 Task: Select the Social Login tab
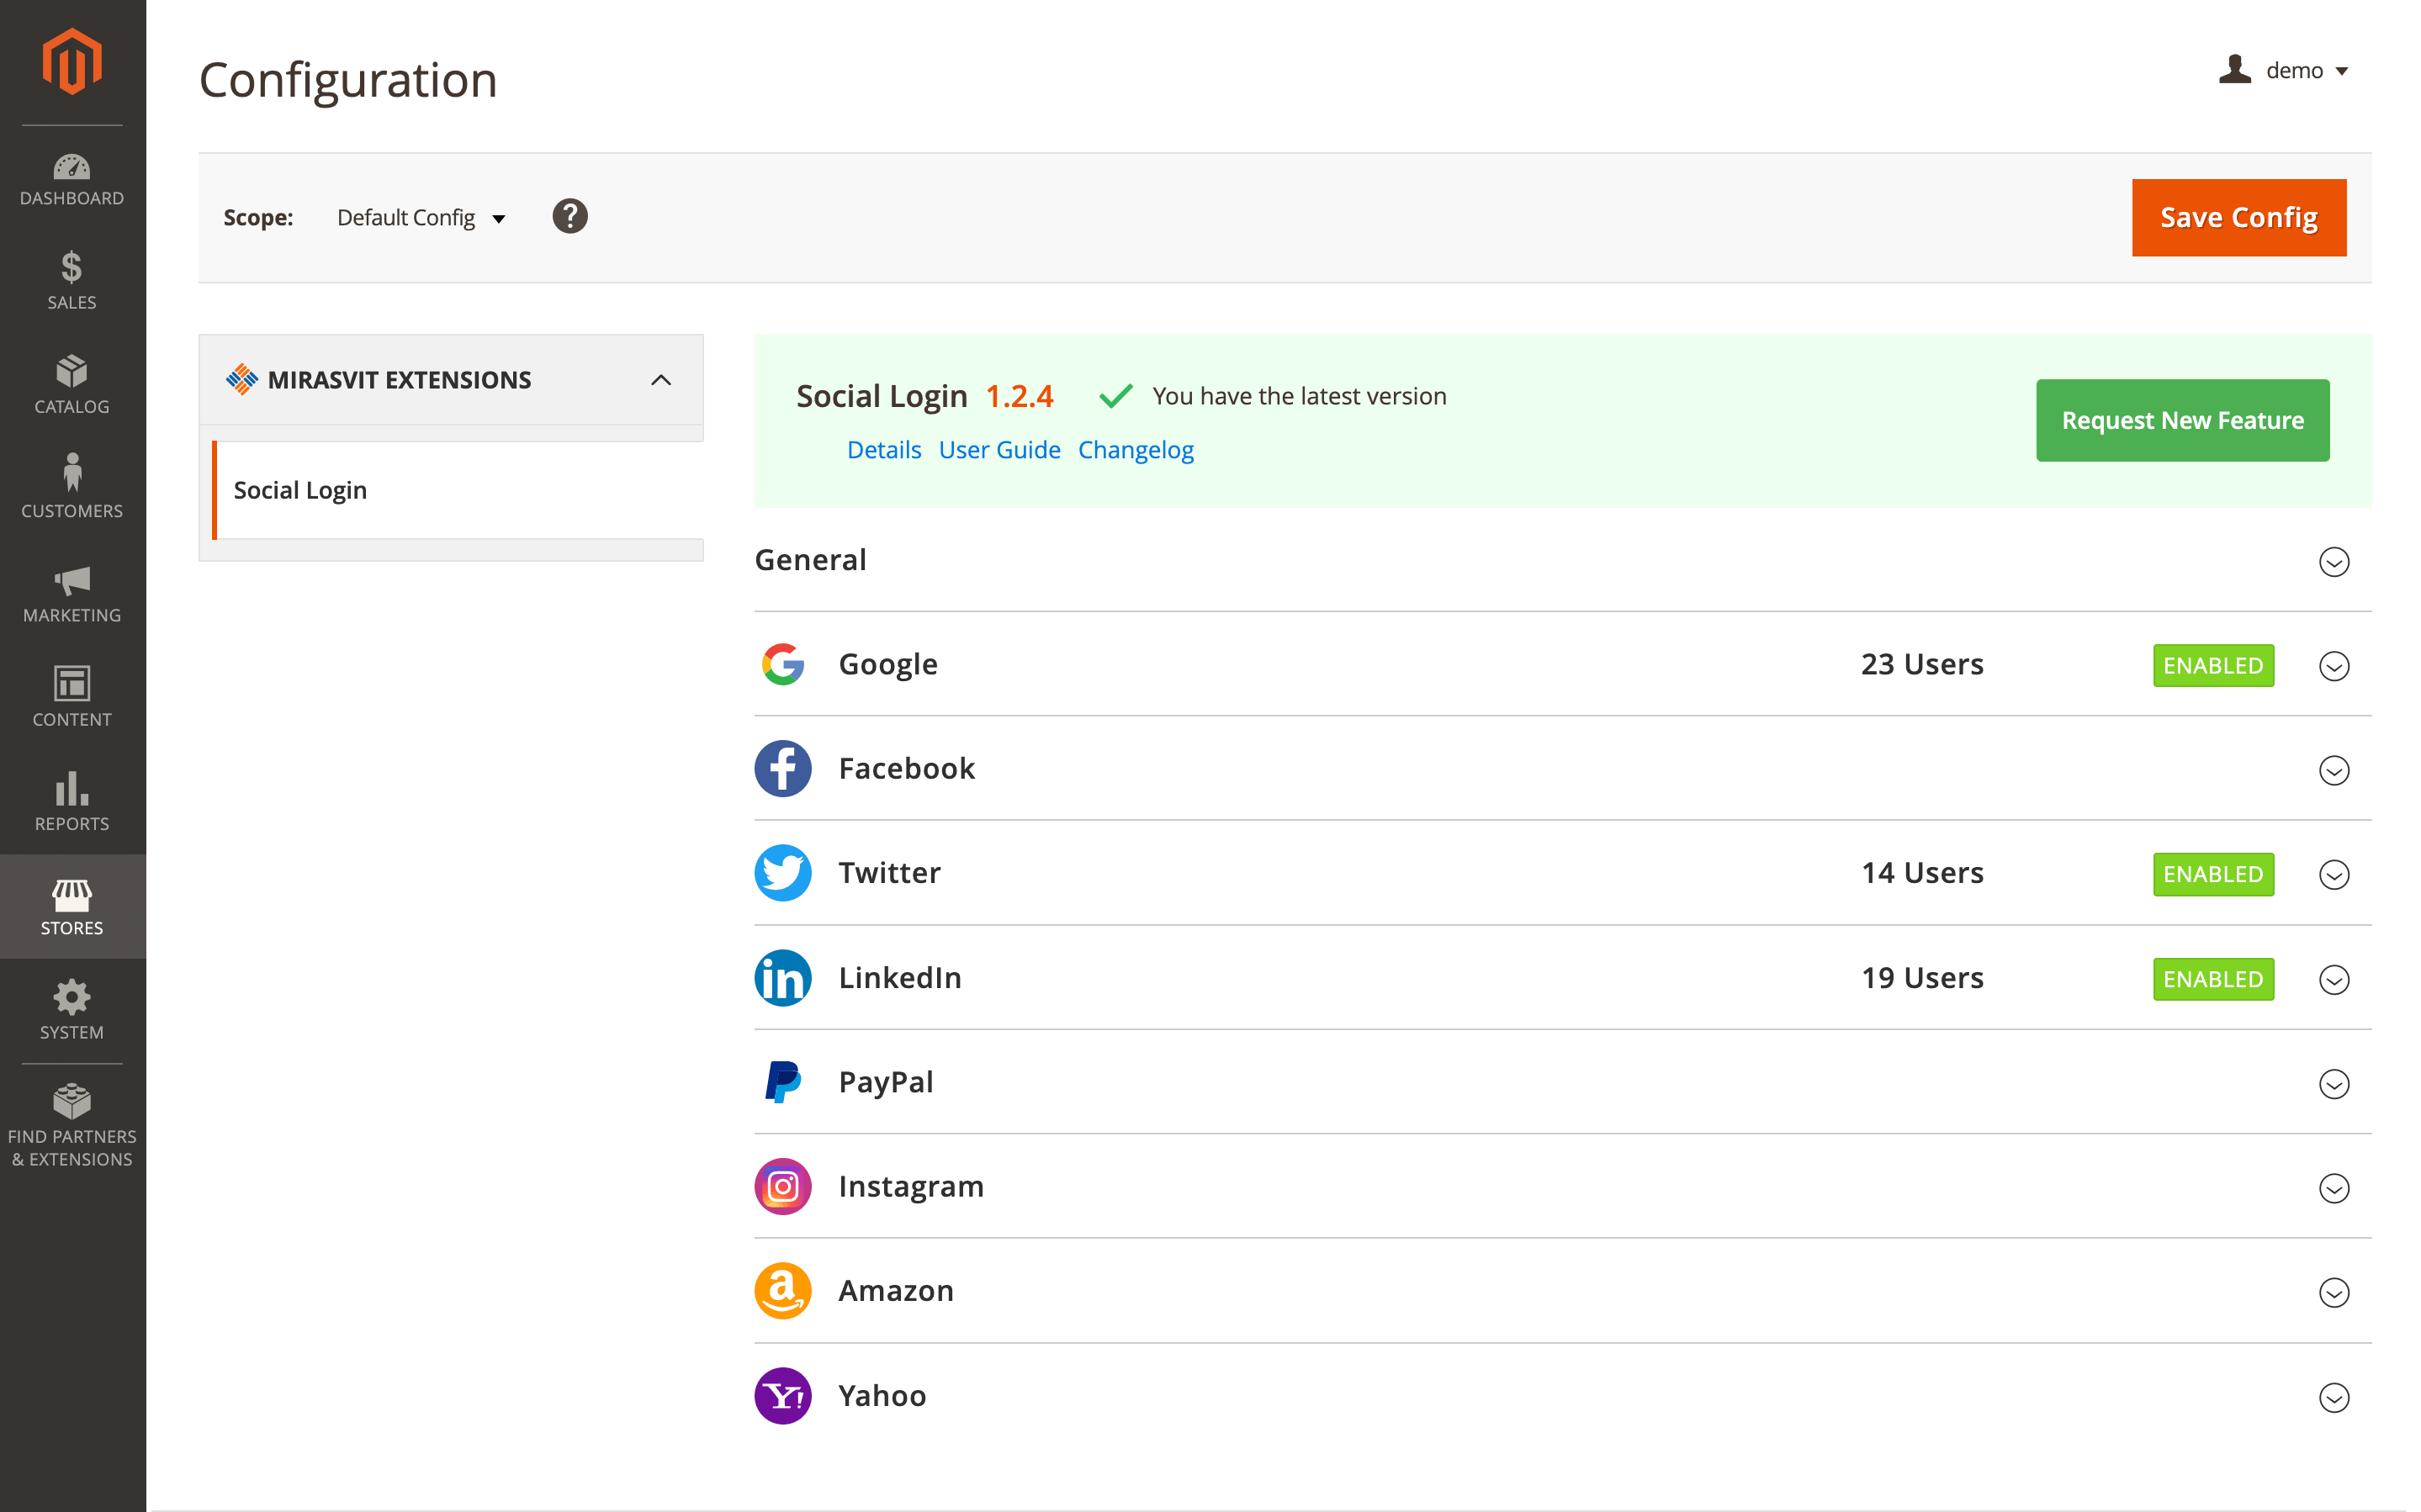[300, 490]
